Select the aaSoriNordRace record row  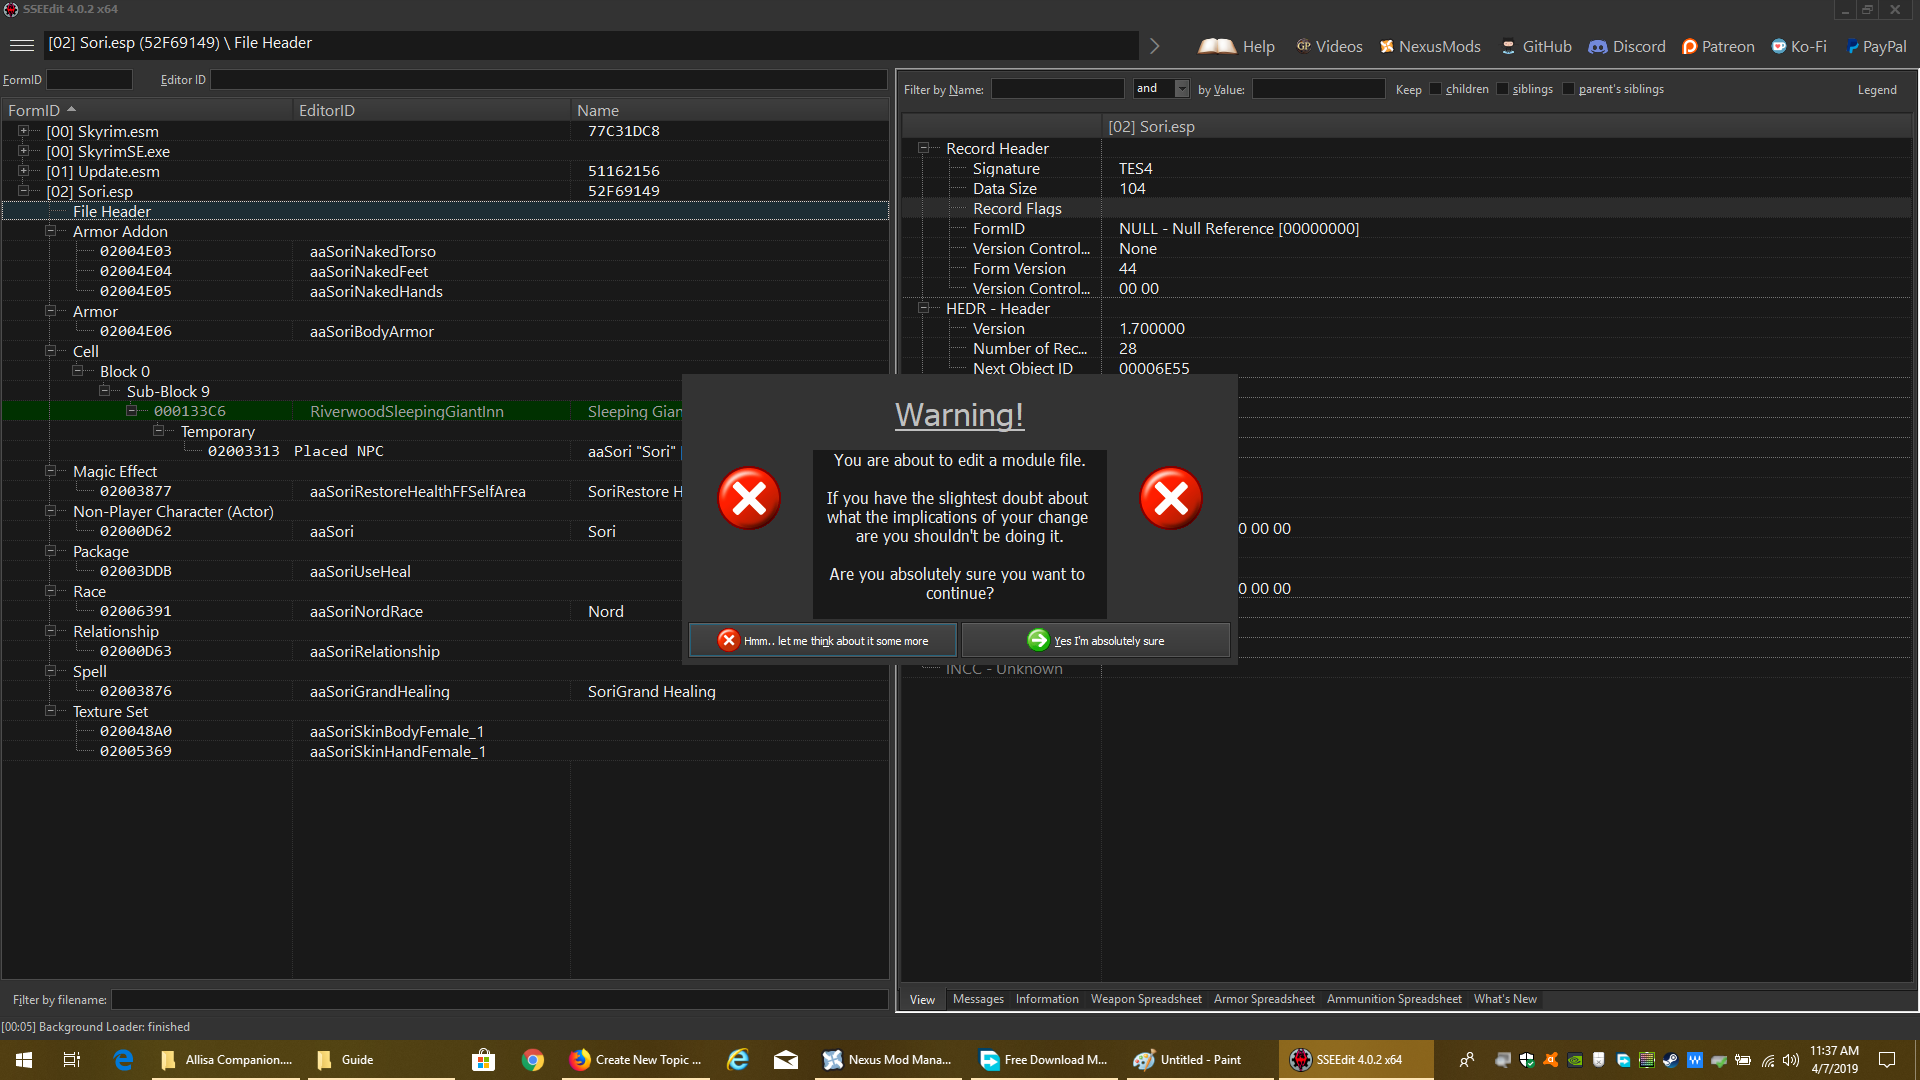pos(445,611)
